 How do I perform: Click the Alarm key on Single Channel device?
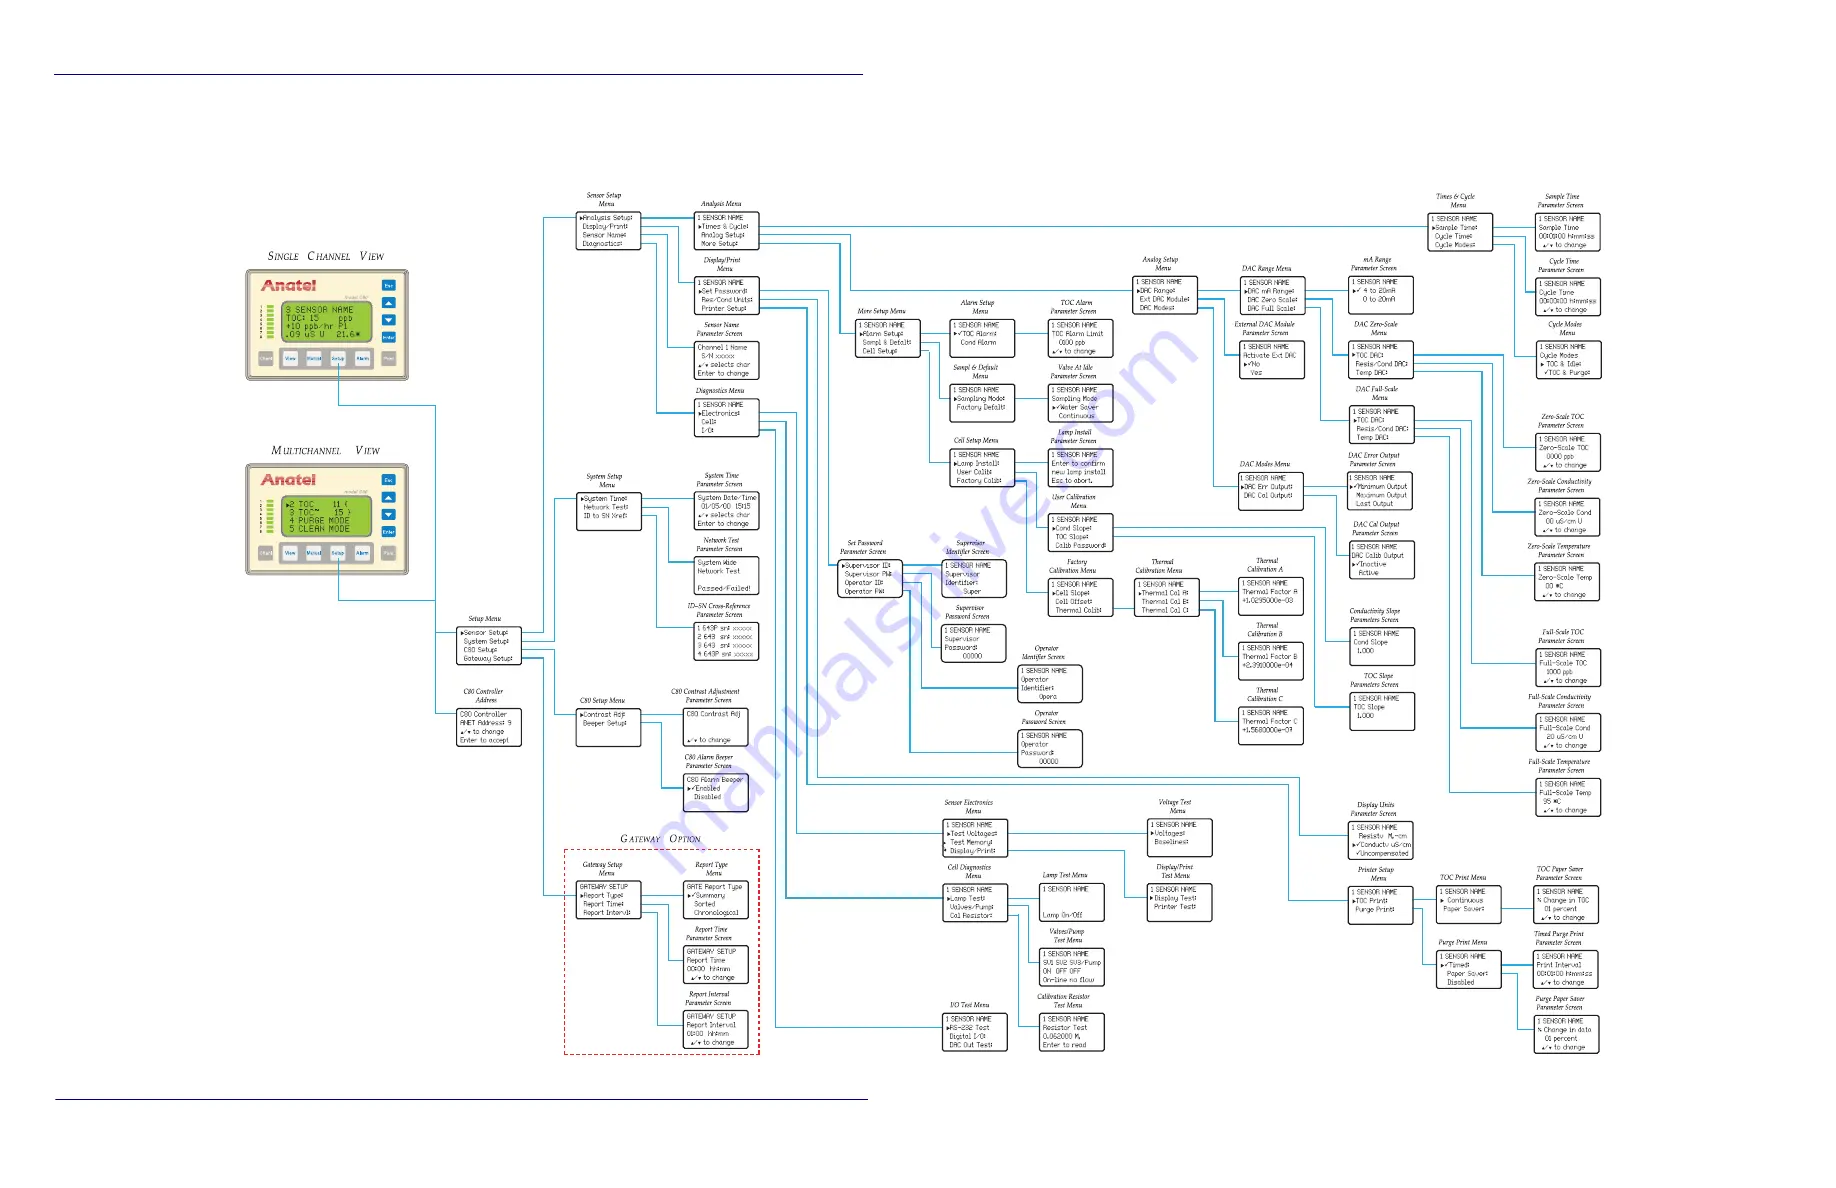click(x=362, y=358)
